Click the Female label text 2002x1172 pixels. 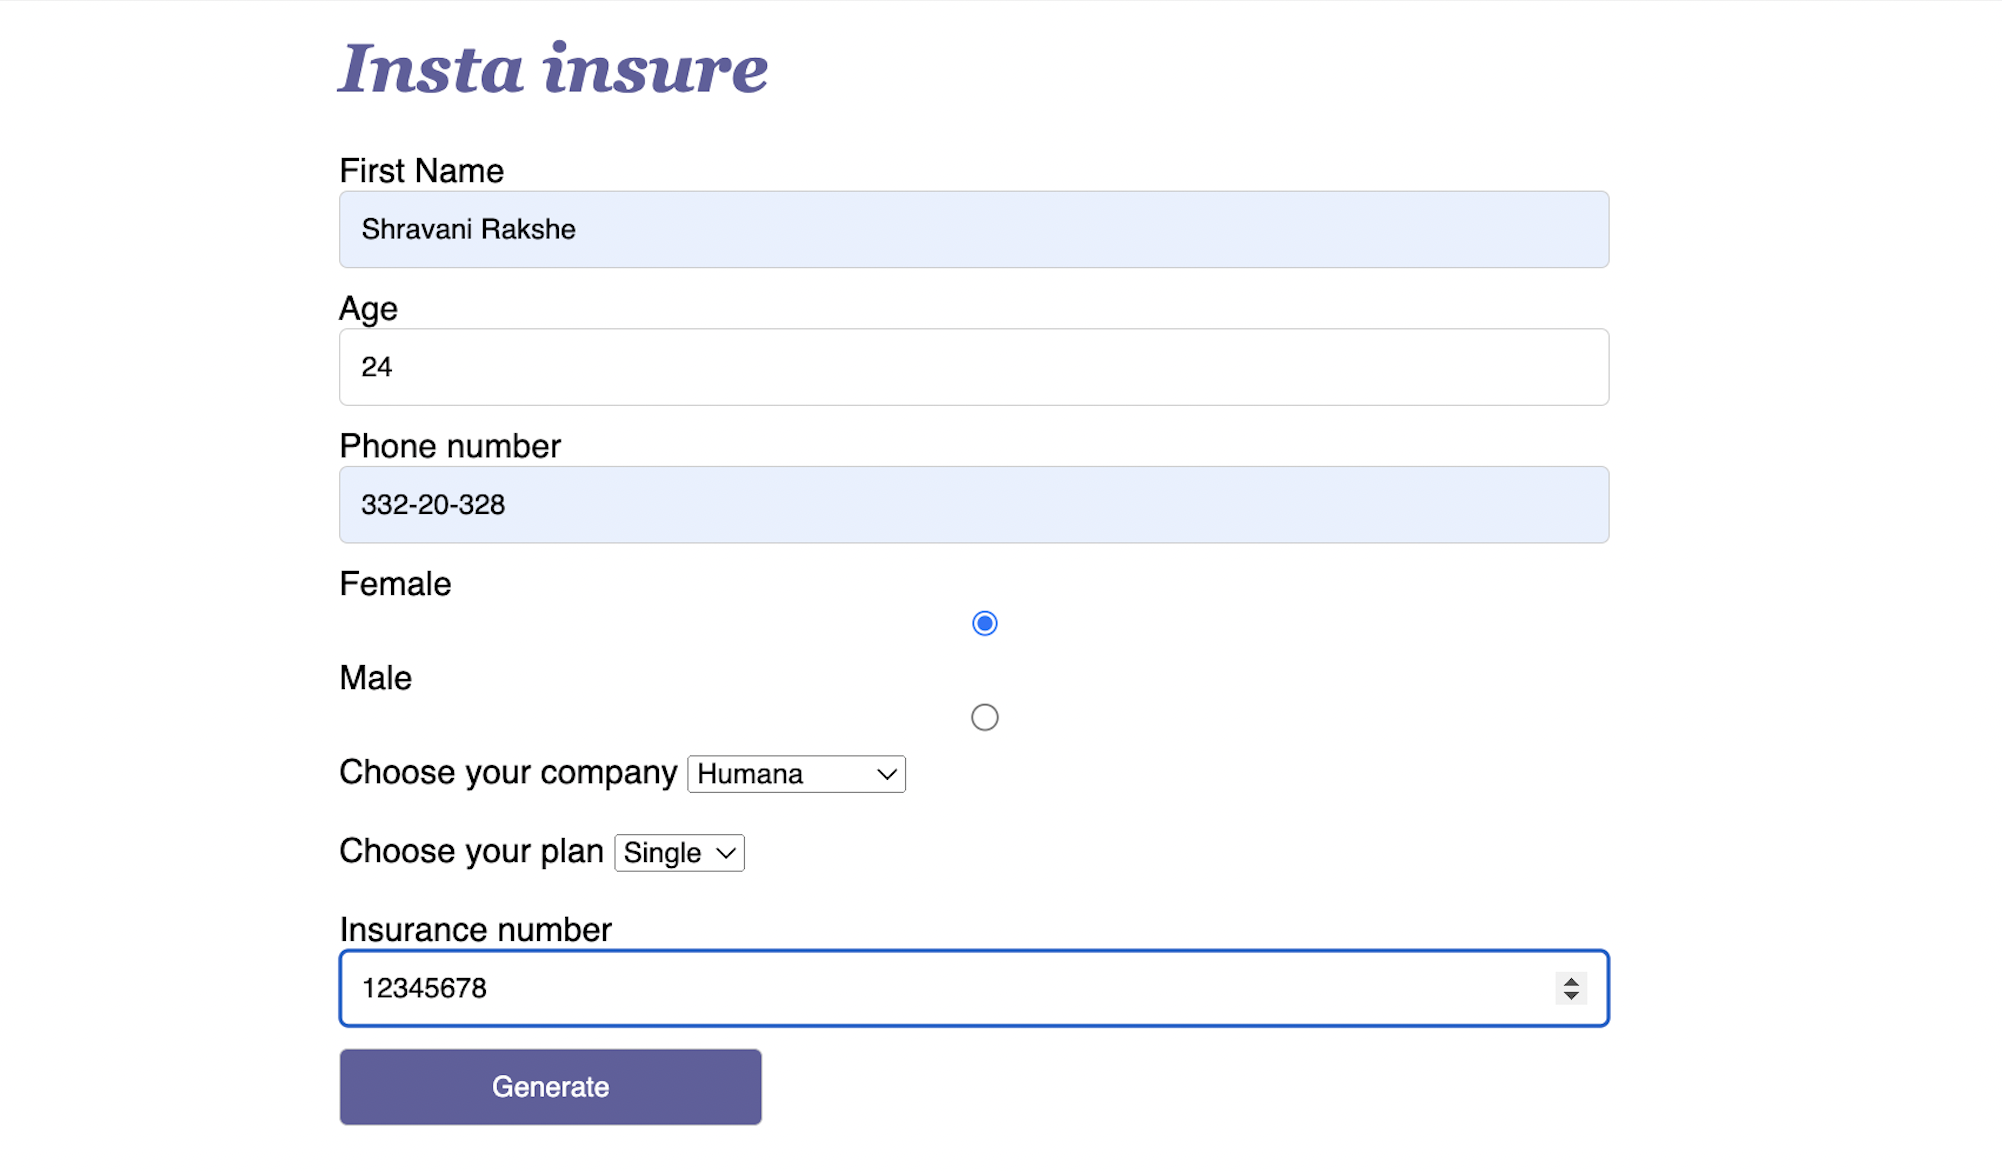pos(395,584)
